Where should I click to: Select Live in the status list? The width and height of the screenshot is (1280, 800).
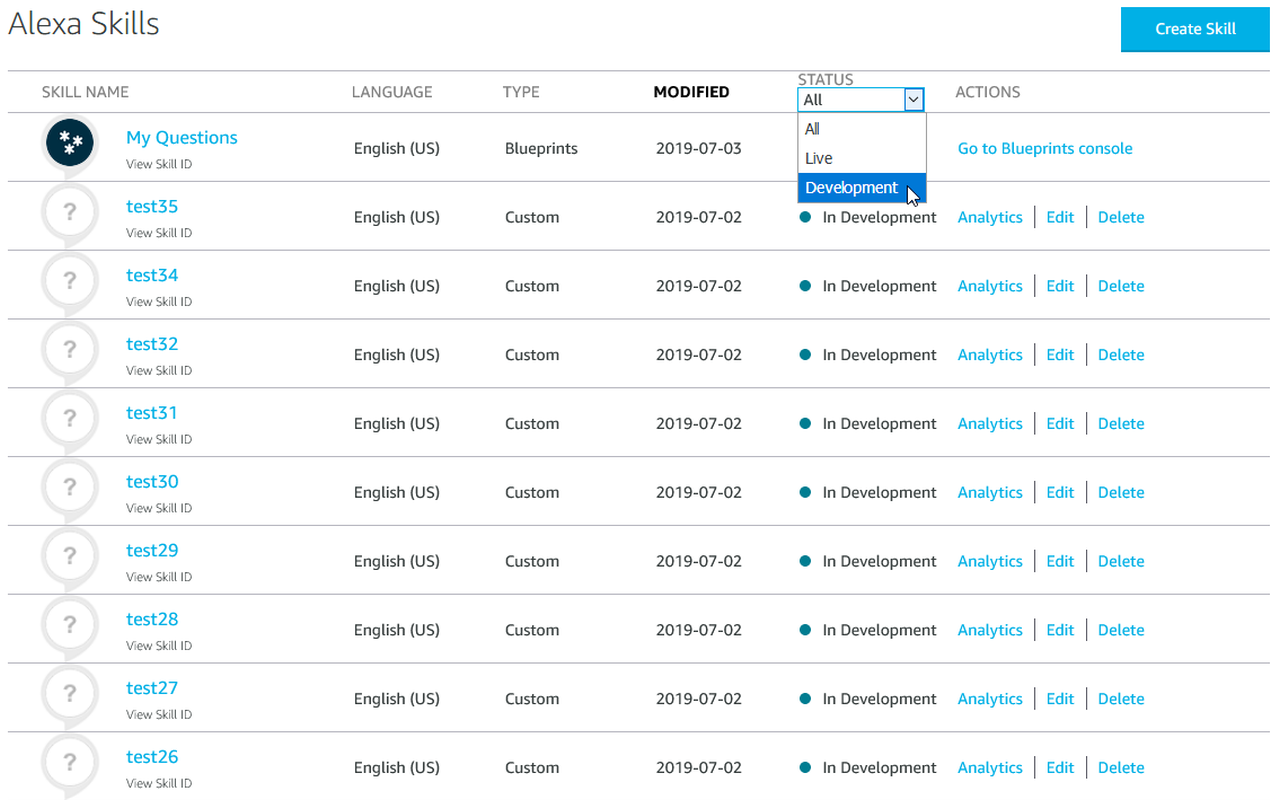click(x=862, y=158)
